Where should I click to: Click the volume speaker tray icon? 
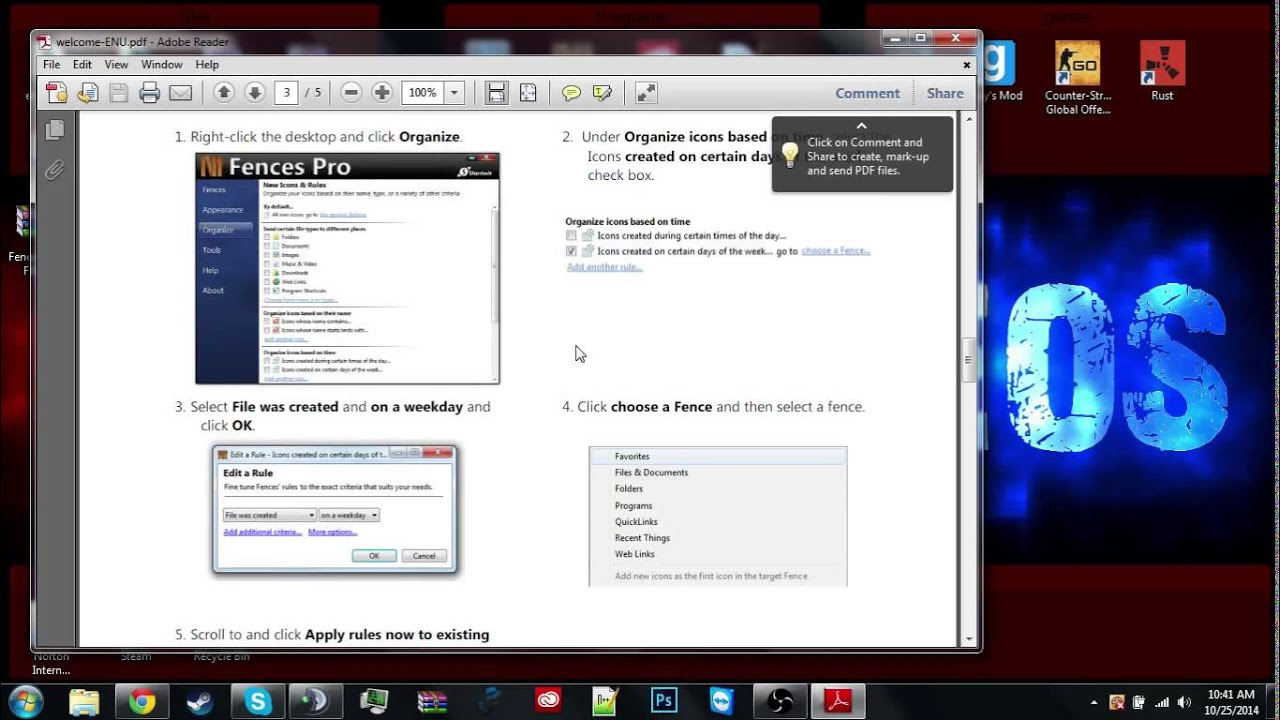click(x=1185, y=702)
